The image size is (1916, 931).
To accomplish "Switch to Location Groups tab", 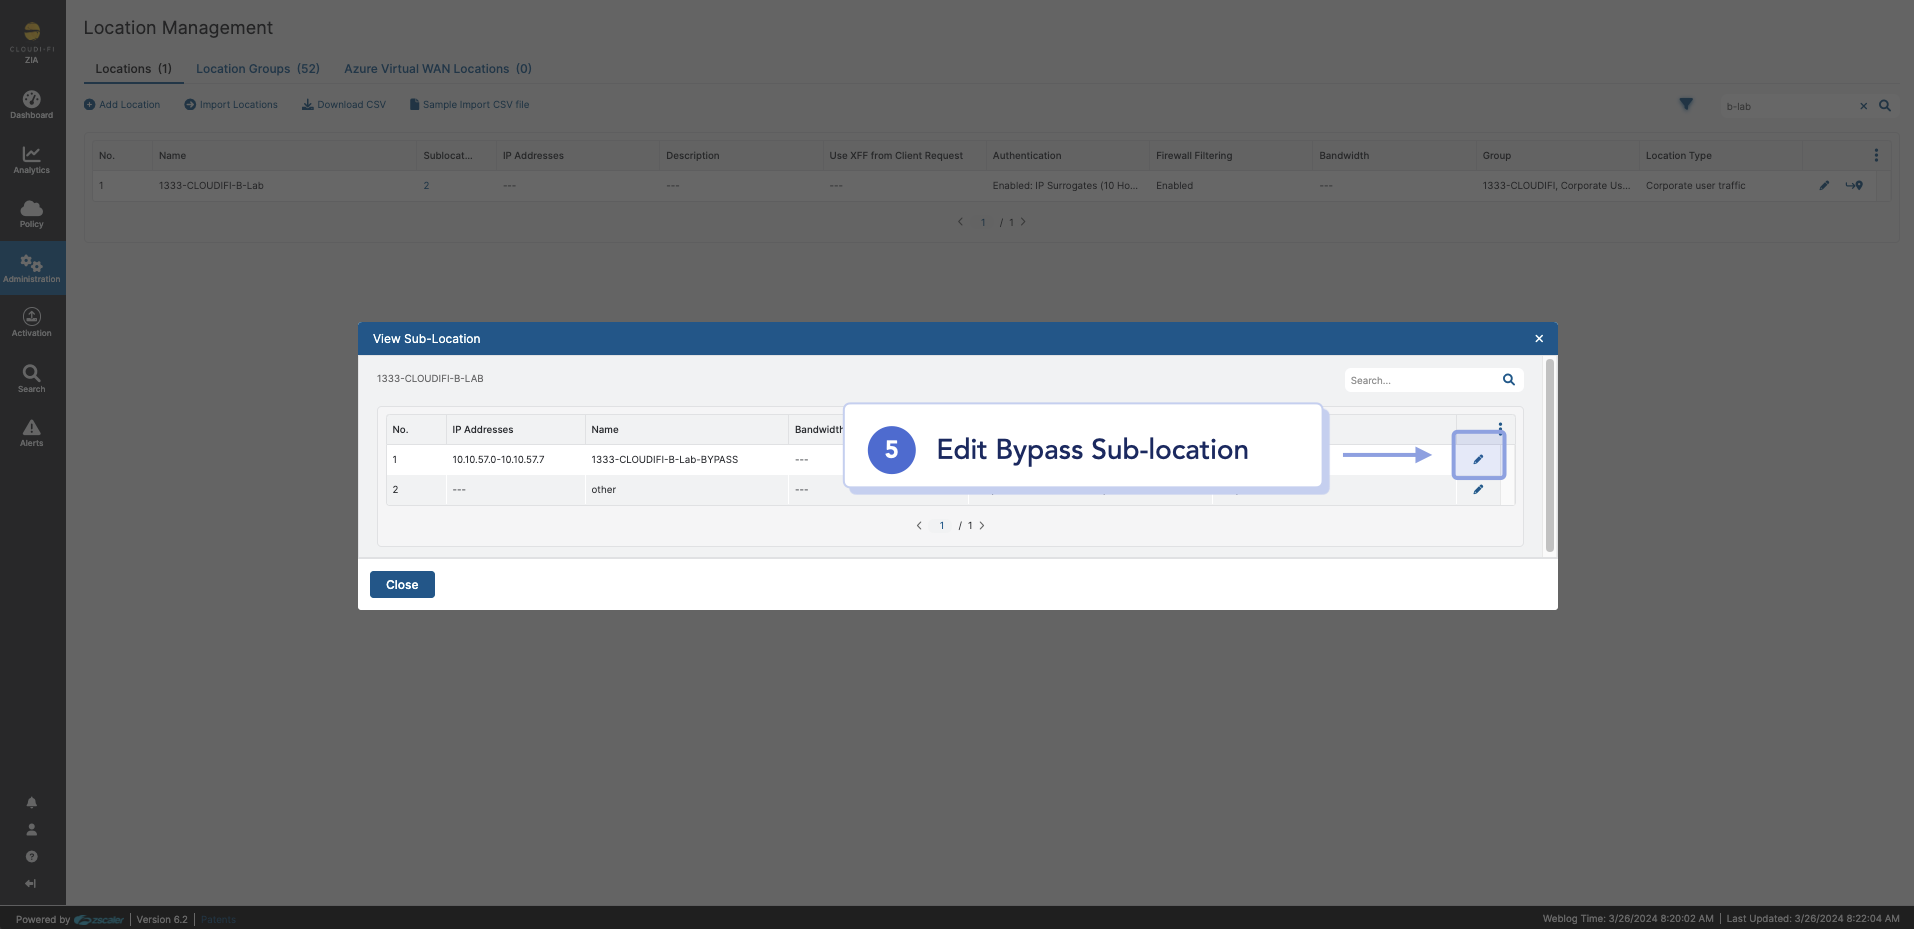I will [x=258, y=69].
